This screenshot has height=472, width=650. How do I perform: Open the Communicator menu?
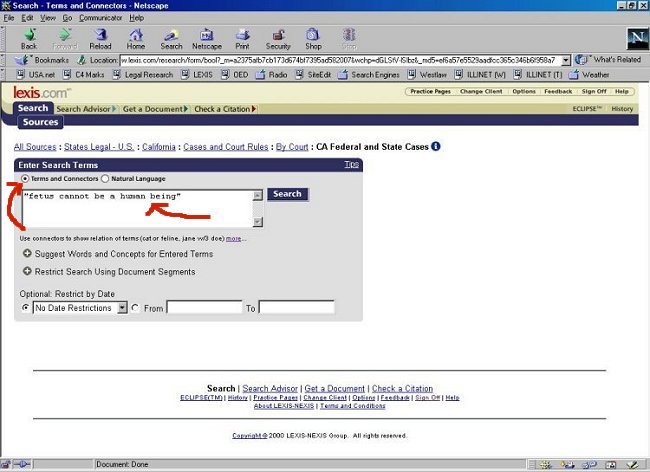101,18
